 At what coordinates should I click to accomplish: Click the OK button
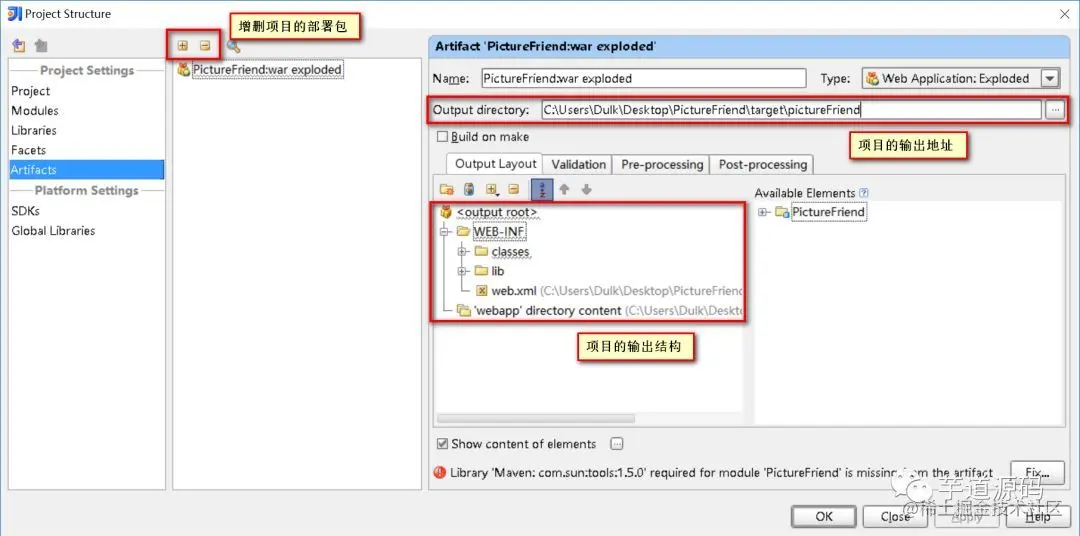[824, 516]
